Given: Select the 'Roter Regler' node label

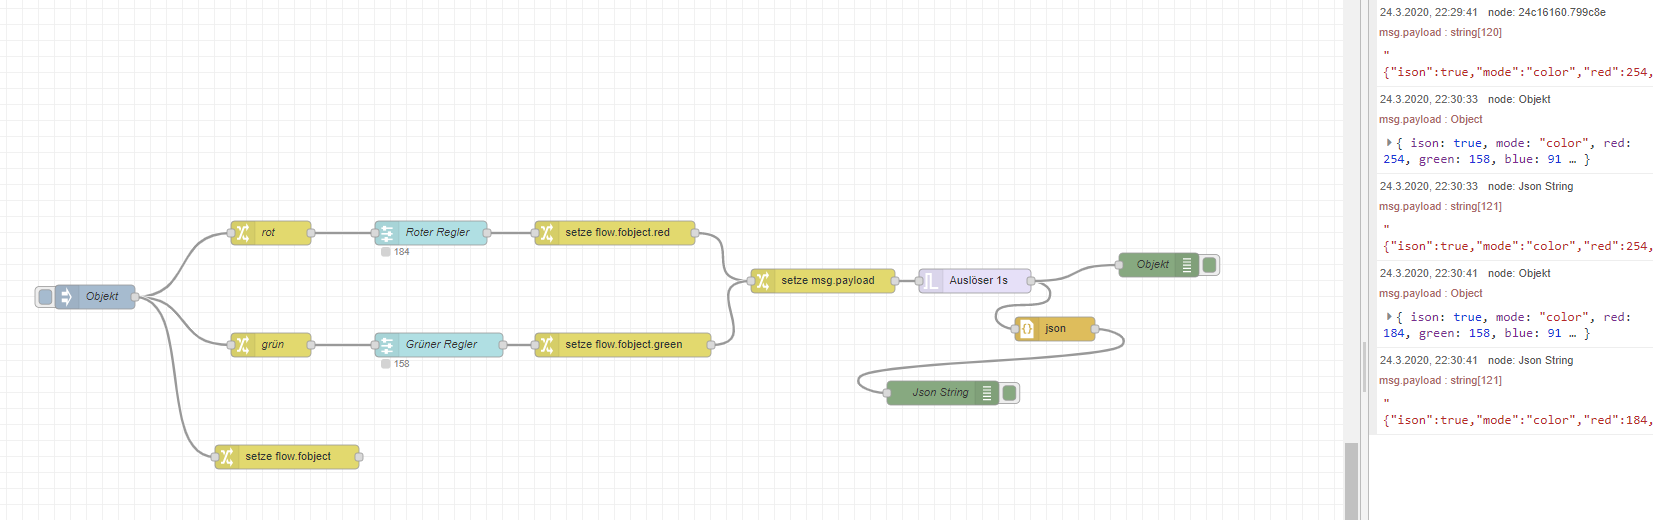Looking at the screenshot, I should 437,233.
